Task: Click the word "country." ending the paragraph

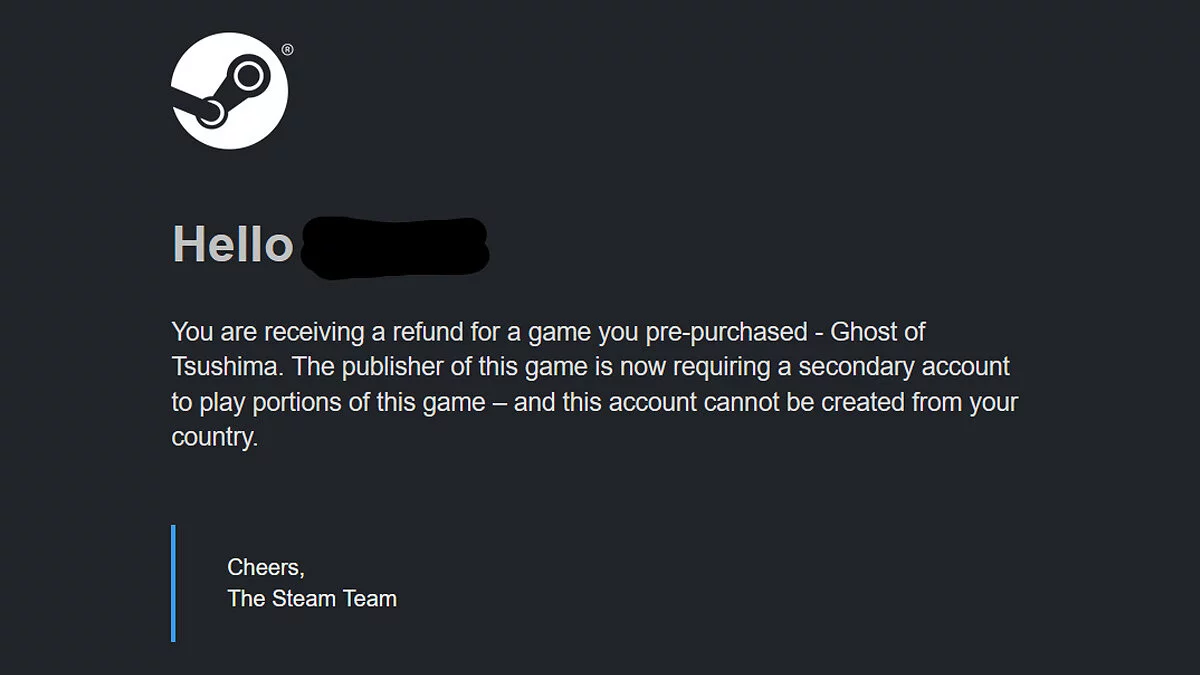Action: pos(215,438)
